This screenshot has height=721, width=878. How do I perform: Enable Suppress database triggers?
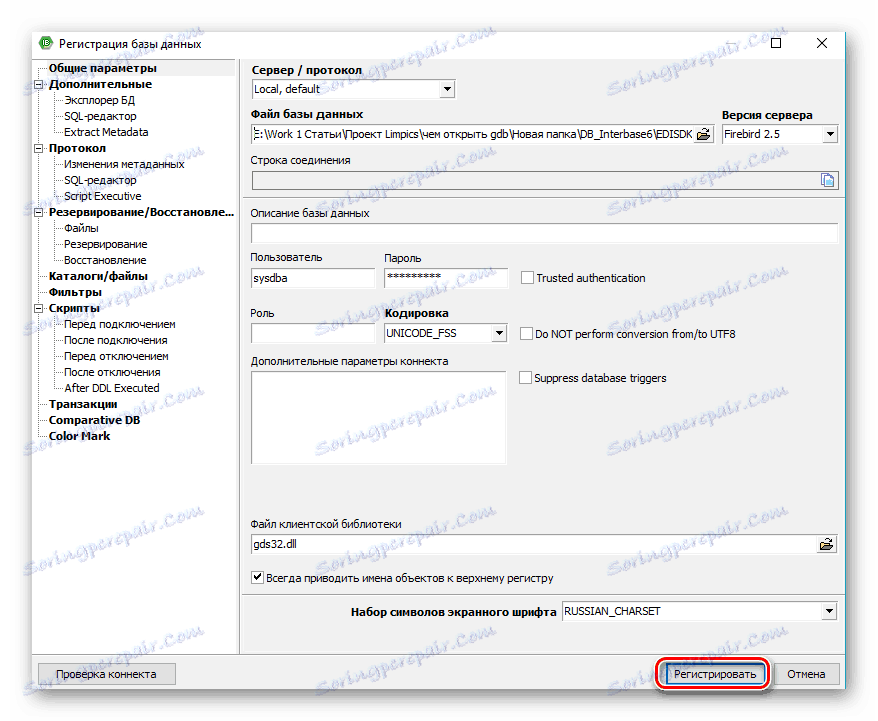[x=525, y=378]
